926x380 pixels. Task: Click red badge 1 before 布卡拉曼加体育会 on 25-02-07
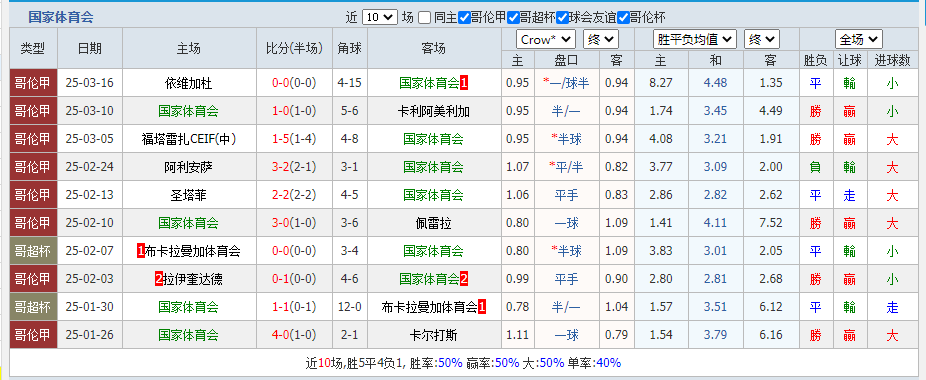click(141, 251)
